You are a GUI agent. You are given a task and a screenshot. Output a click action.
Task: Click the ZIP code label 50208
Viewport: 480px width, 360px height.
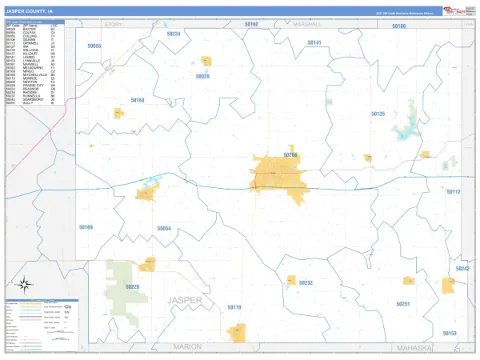click(x=290, y=155)
